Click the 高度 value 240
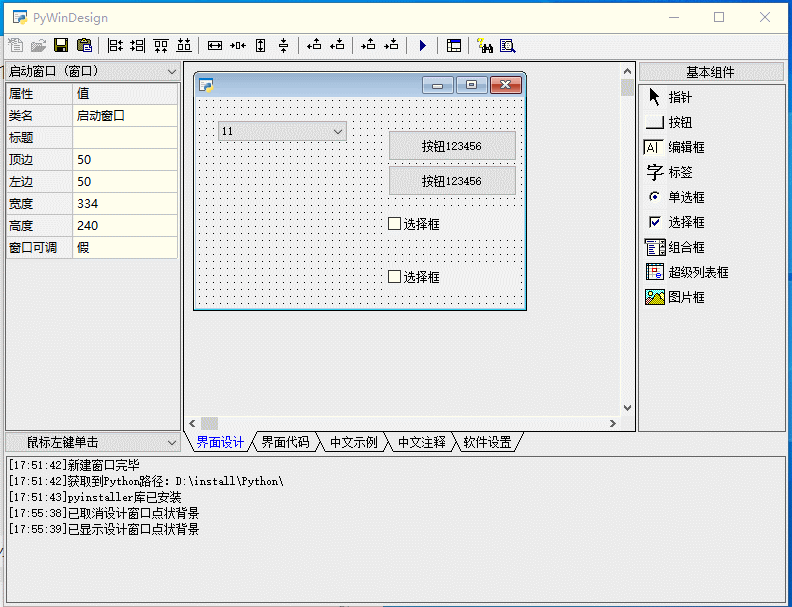 [125, 226]
